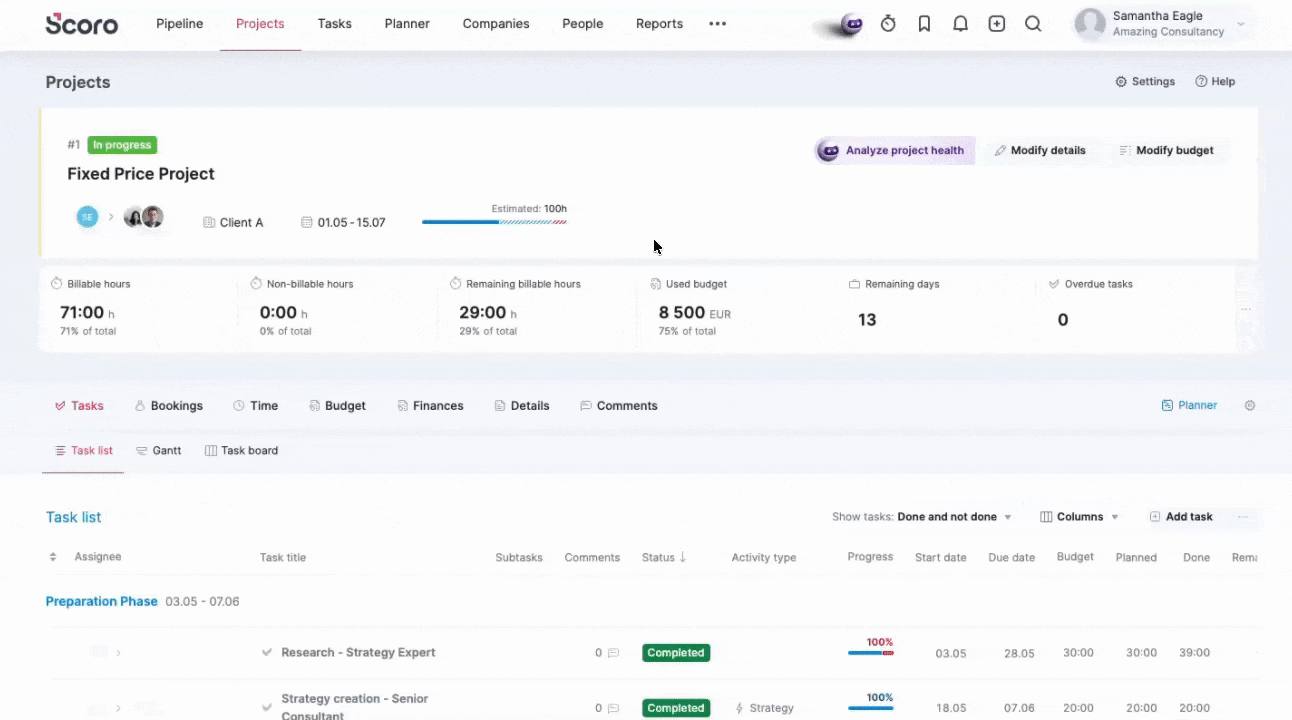Expand assignee chevron in Strategy creation row
The image size is (1292, 720).
pyautogui.click(x=118, y=708)
